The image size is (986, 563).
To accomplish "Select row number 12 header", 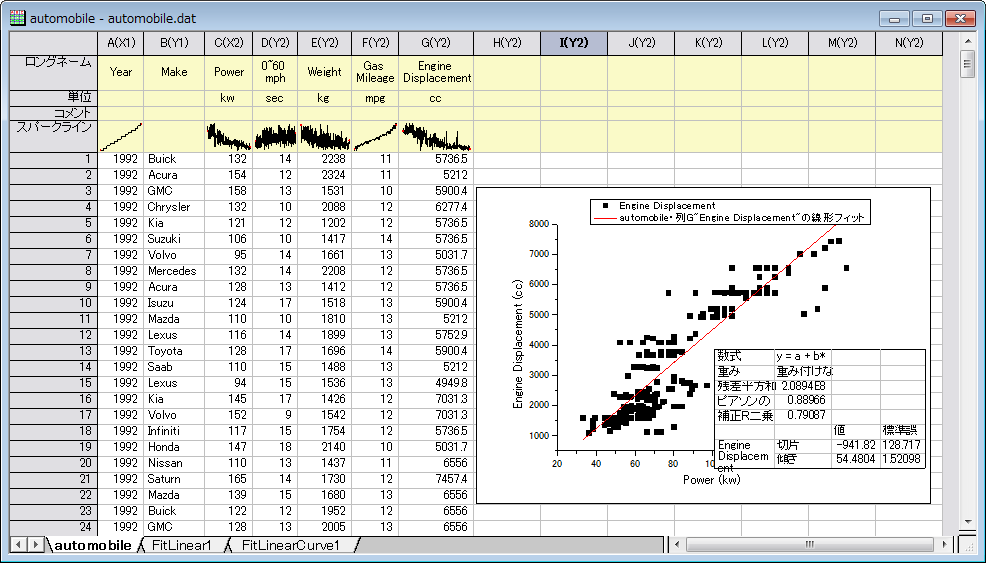I will pyautogui.click(x=53, y=335).
